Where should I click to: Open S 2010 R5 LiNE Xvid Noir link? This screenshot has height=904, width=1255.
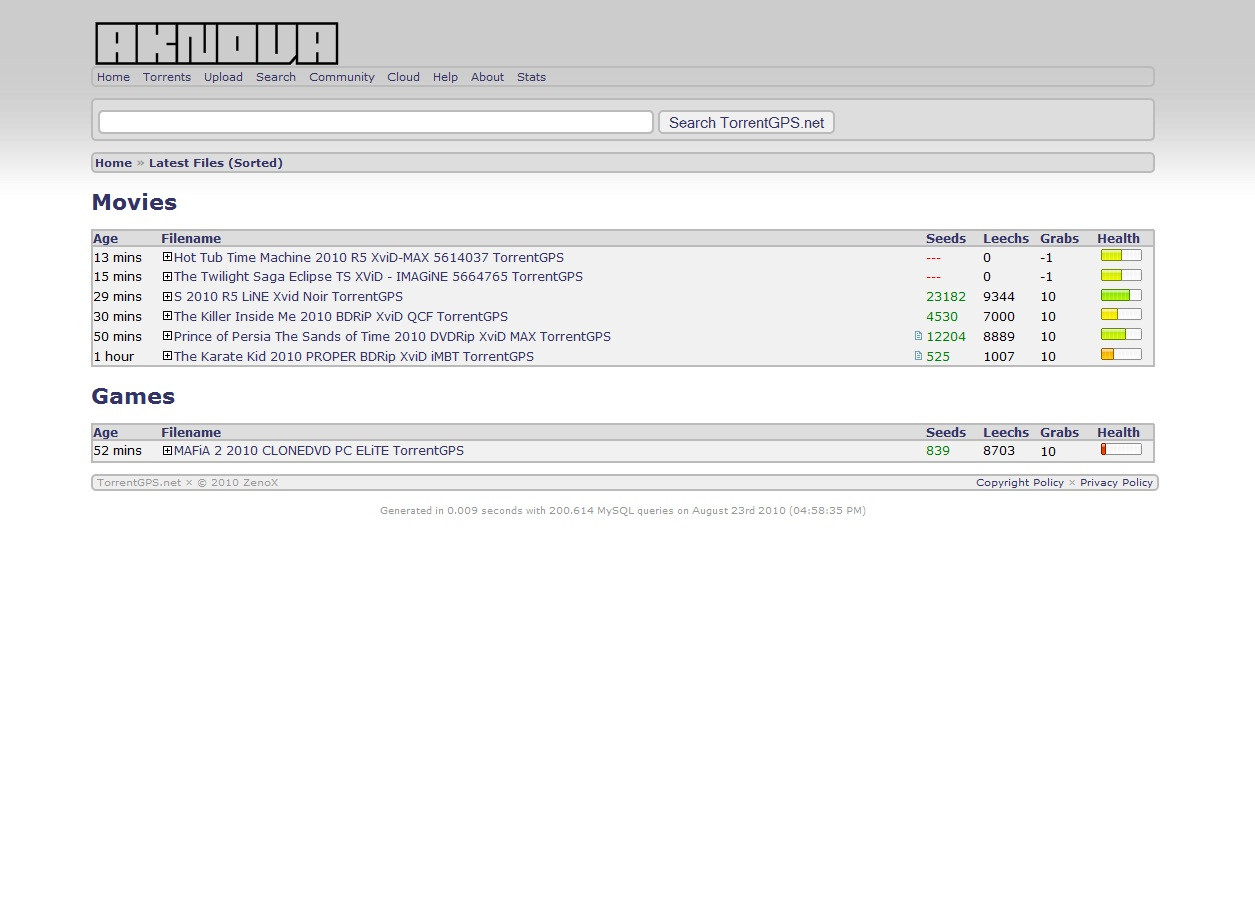point(288,296)
